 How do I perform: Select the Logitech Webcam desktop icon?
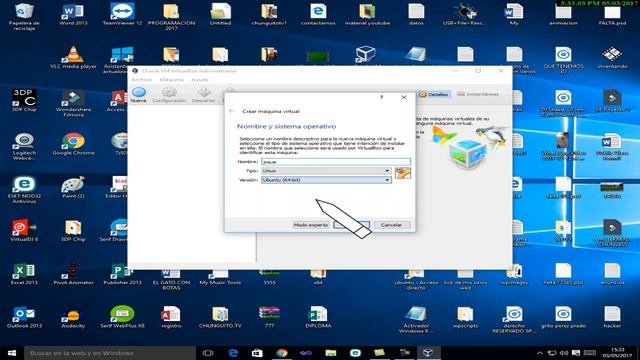click(24, 147)
